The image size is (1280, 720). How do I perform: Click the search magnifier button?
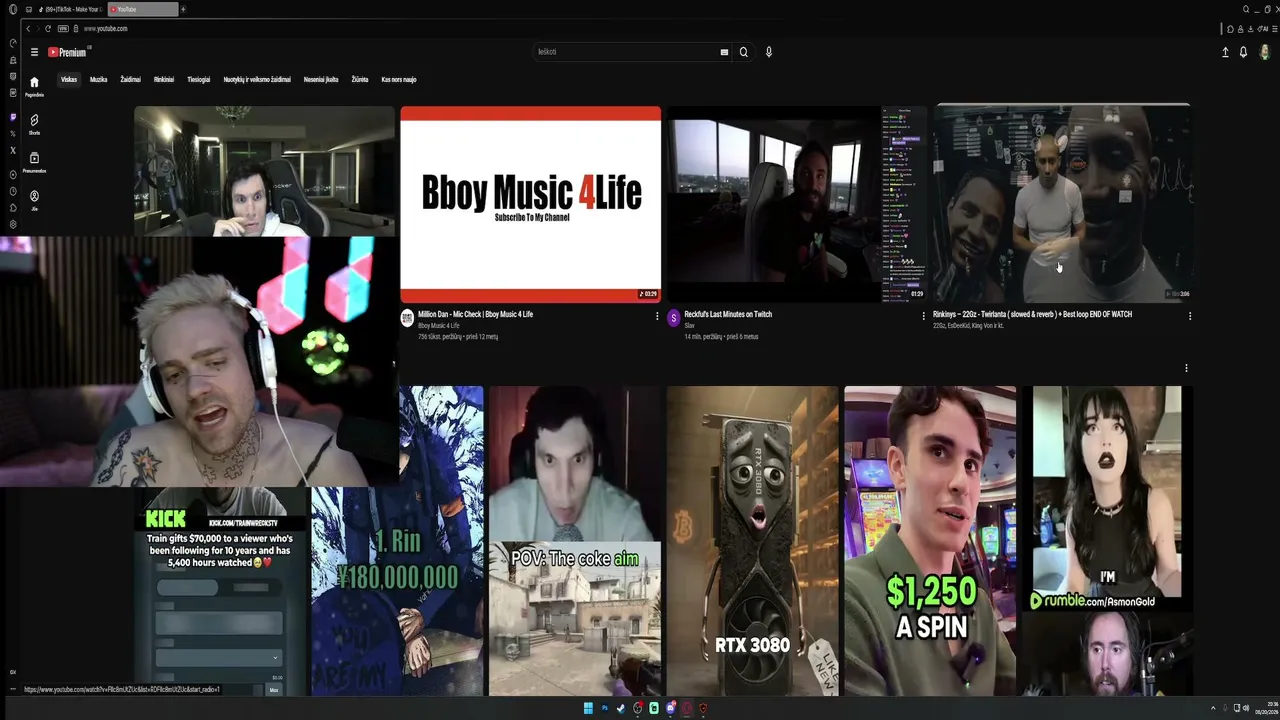(x=743, y=52)
